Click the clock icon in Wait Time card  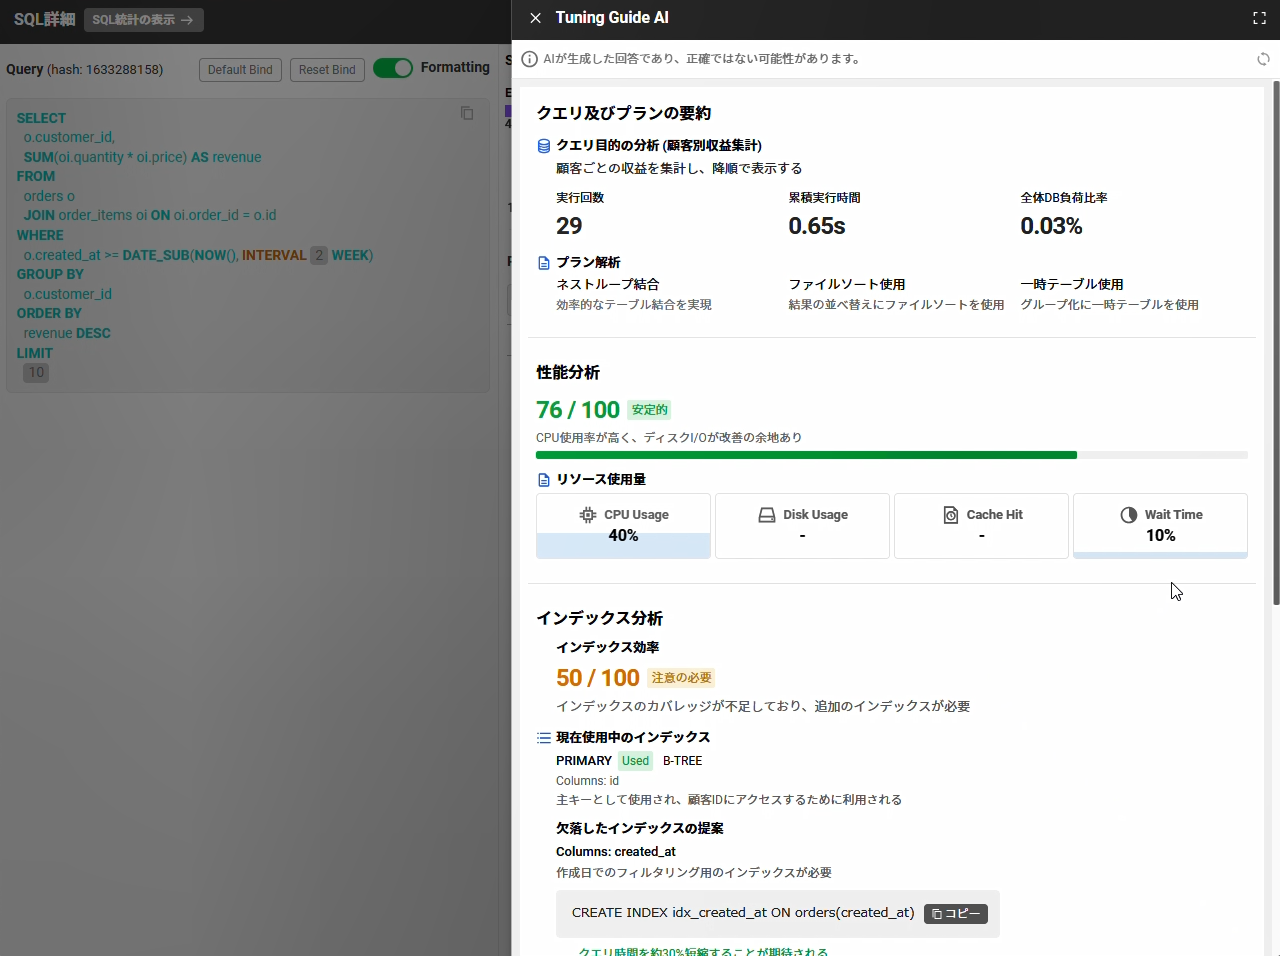[1129, 515]
